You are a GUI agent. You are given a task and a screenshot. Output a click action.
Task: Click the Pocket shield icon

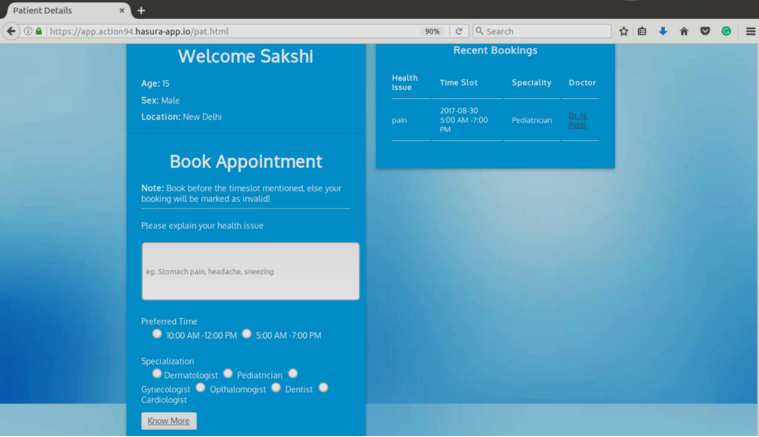click(x=705, y=31)
